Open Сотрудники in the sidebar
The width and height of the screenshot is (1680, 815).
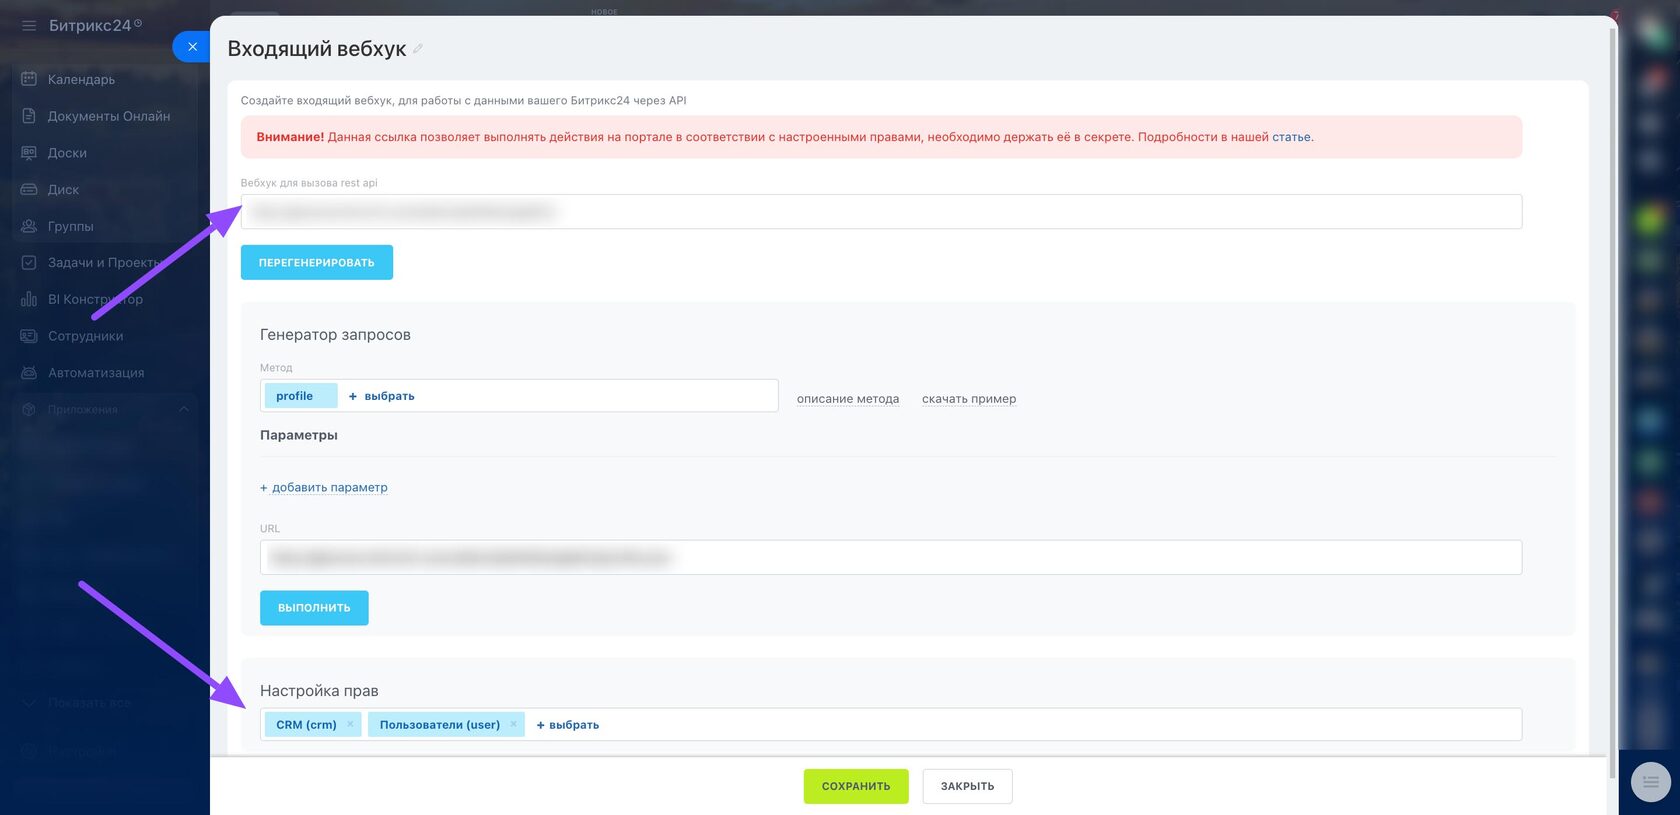pyautogui.click(x=85, y=336)
